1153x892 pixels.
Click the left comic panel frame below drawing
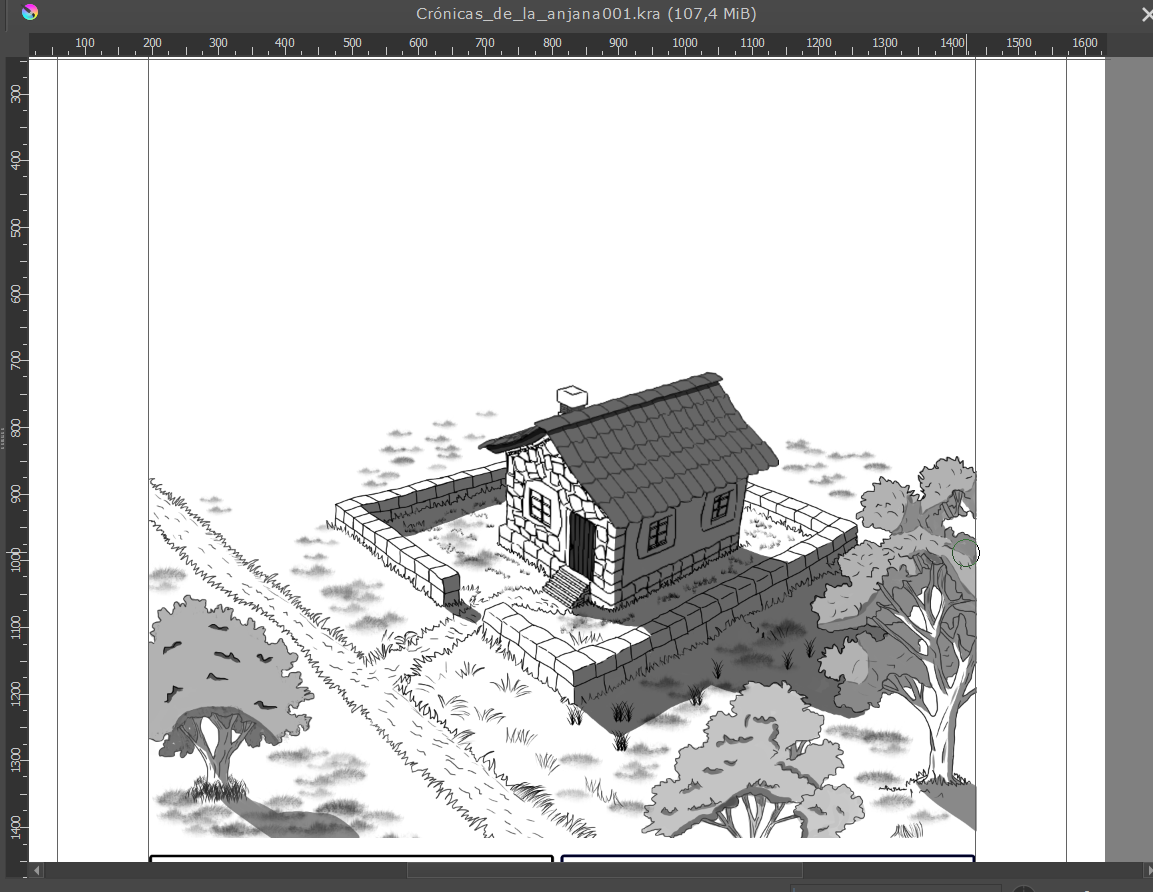350,857
